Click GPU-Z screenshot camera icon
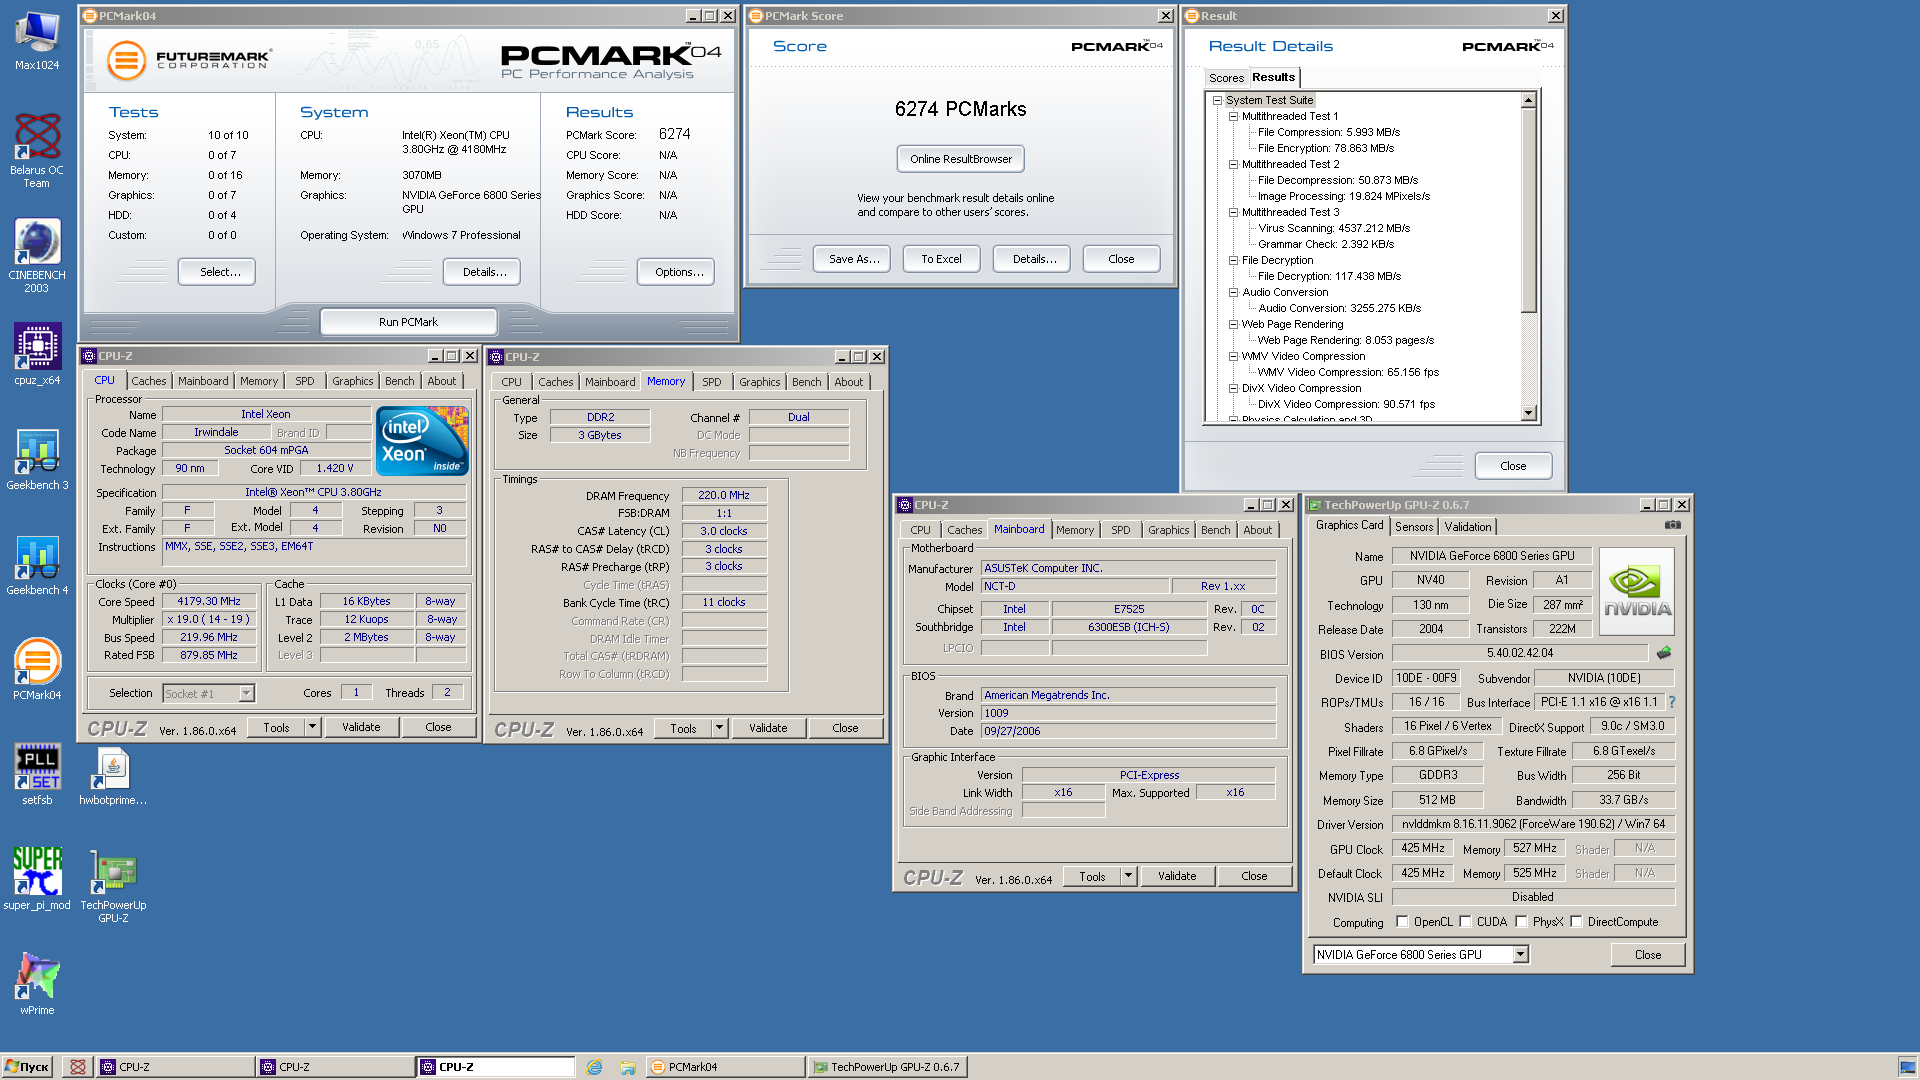1920x1080 pixels. pyautogui.click(x=1672, y=525)
